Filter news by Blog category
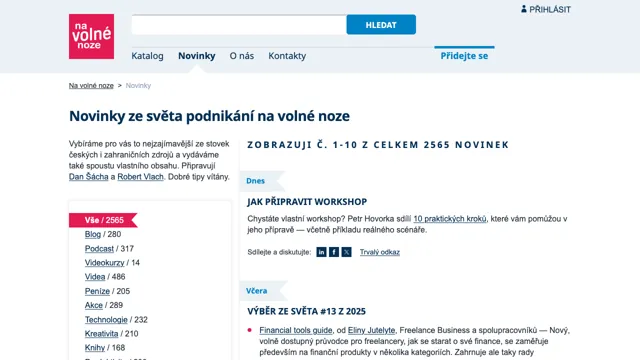 click(x=93, y=234)
